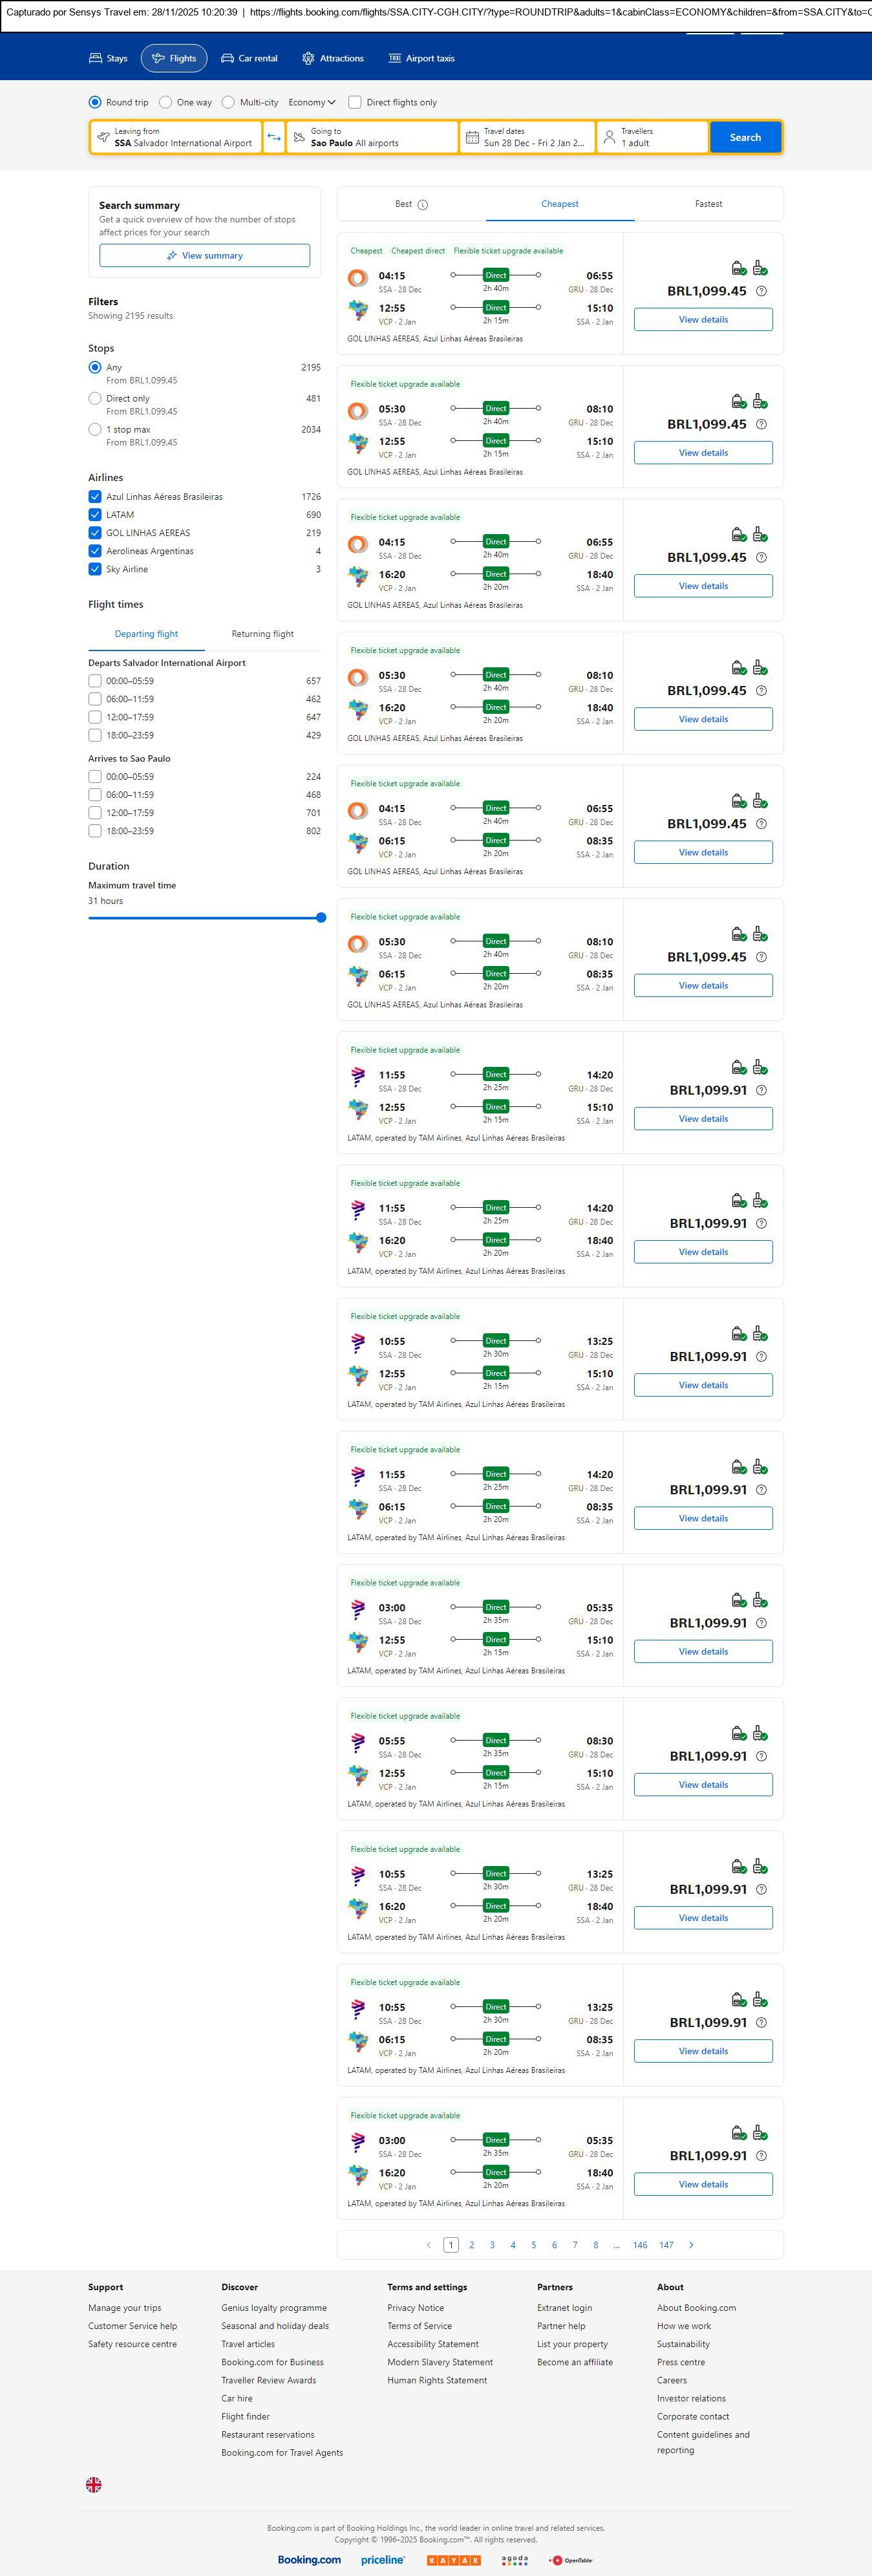The width and height of the screenshot is (872, 2576).
Task: Open the Economy cabin class dropdown
Action: point(312,102)
